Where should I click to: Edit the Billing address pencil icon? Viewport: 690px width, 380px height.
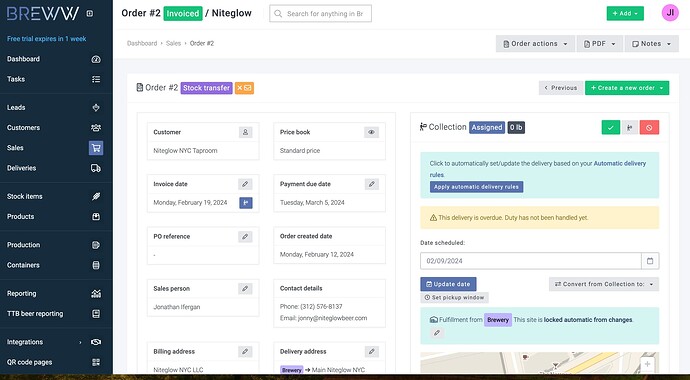tap(245, 351)
